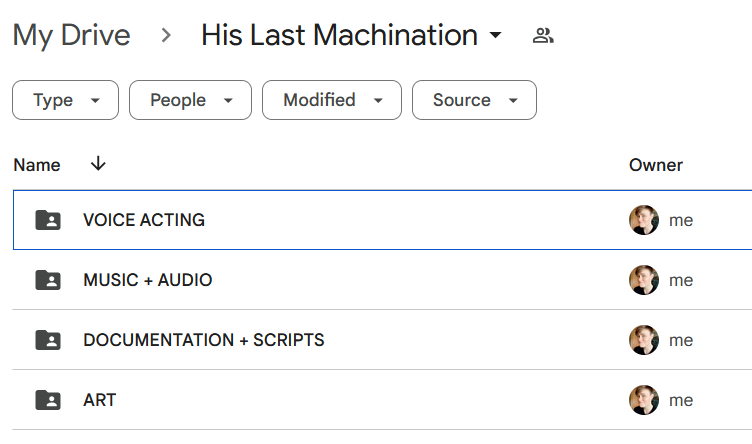Screen dimensions: 752x444
Task: Toggle sort direction arrow next to Name
Action: (x=98, y=164)
